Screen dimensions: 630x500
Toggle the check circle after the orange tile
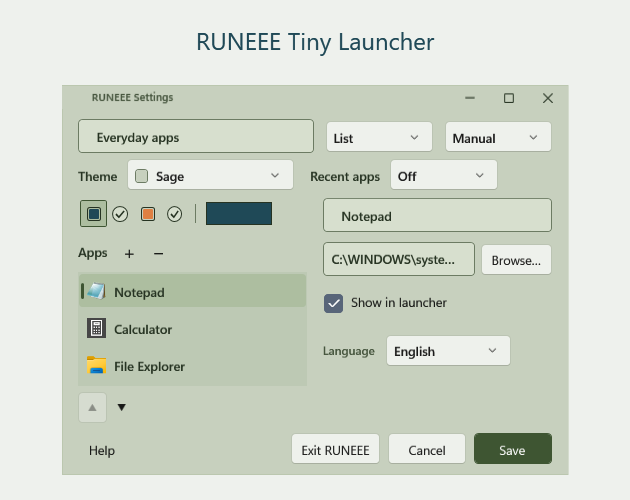(174, 214)
